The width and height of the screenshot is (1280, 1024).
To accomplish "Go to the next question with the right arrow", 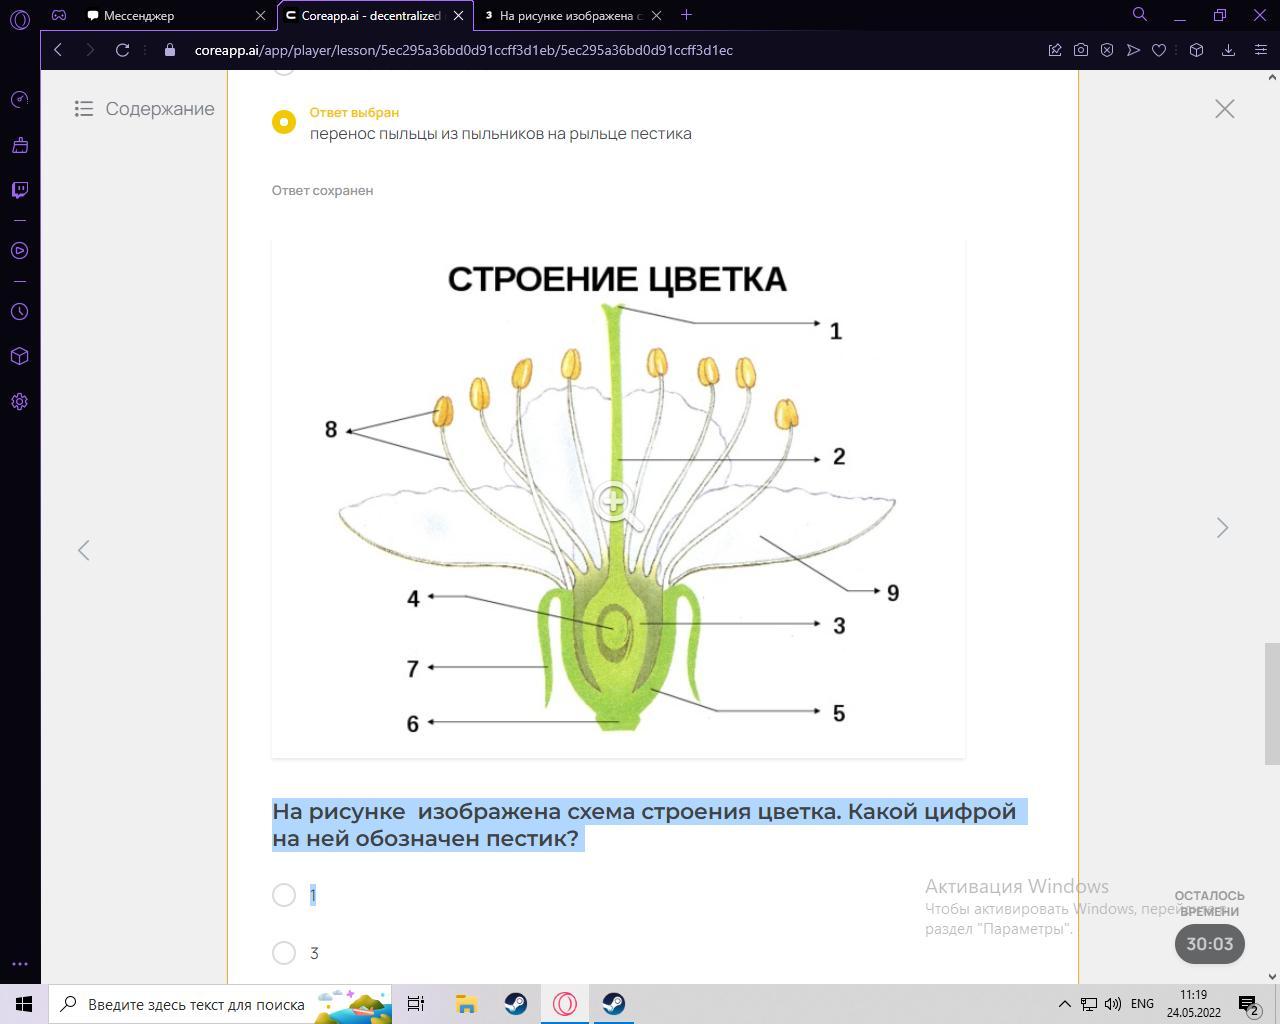I will 1222,528.
